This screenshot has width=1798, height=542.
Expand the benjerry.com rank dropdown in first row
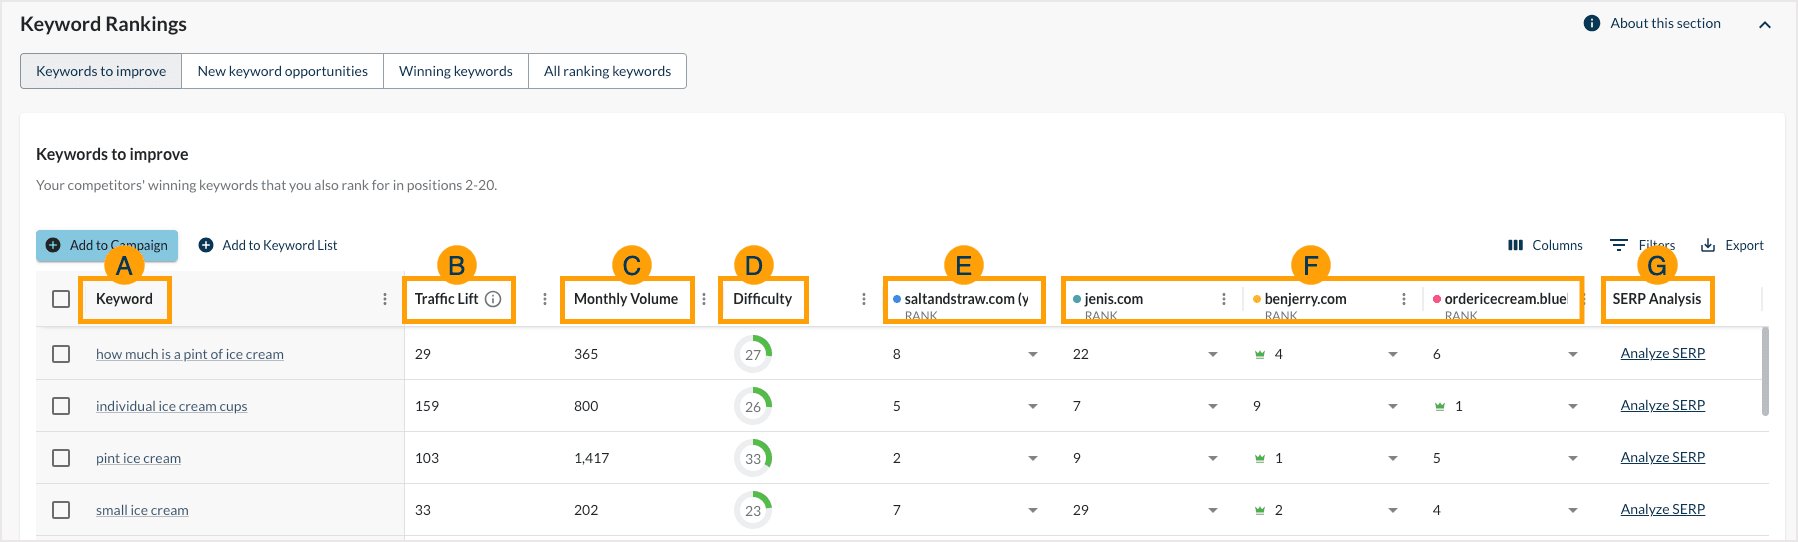coord(1393,354)
